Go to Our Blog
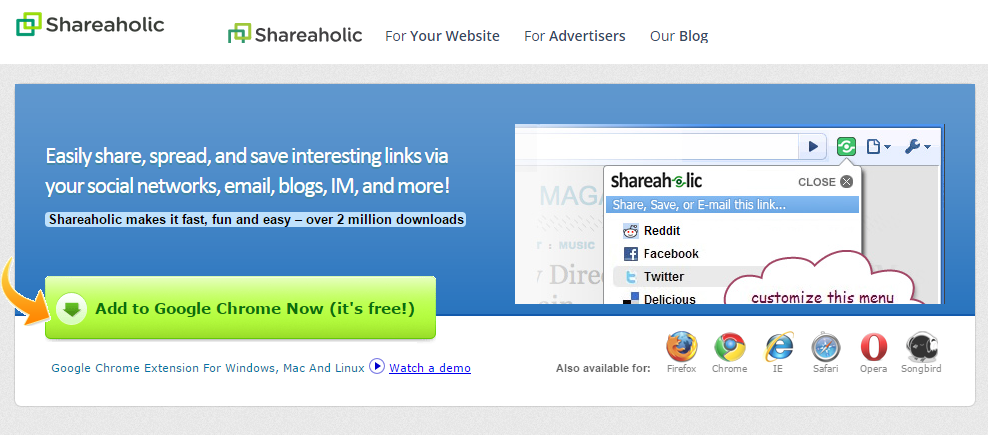 coord(679,36)
